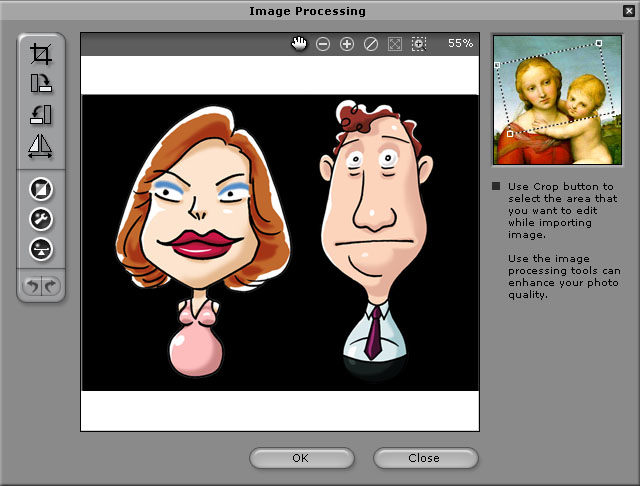Open the color balance scale tool
Image resolution: width=640 pixels, height=486 pixels.
coord(41,250)
